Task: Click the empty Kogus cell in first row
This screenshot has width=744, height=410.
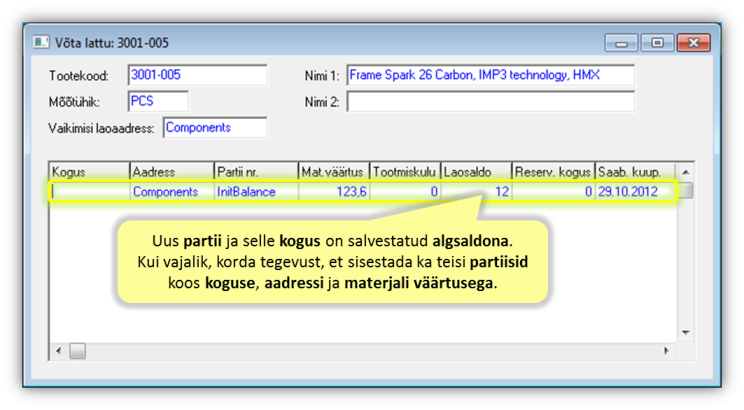Action: (89, 192)
